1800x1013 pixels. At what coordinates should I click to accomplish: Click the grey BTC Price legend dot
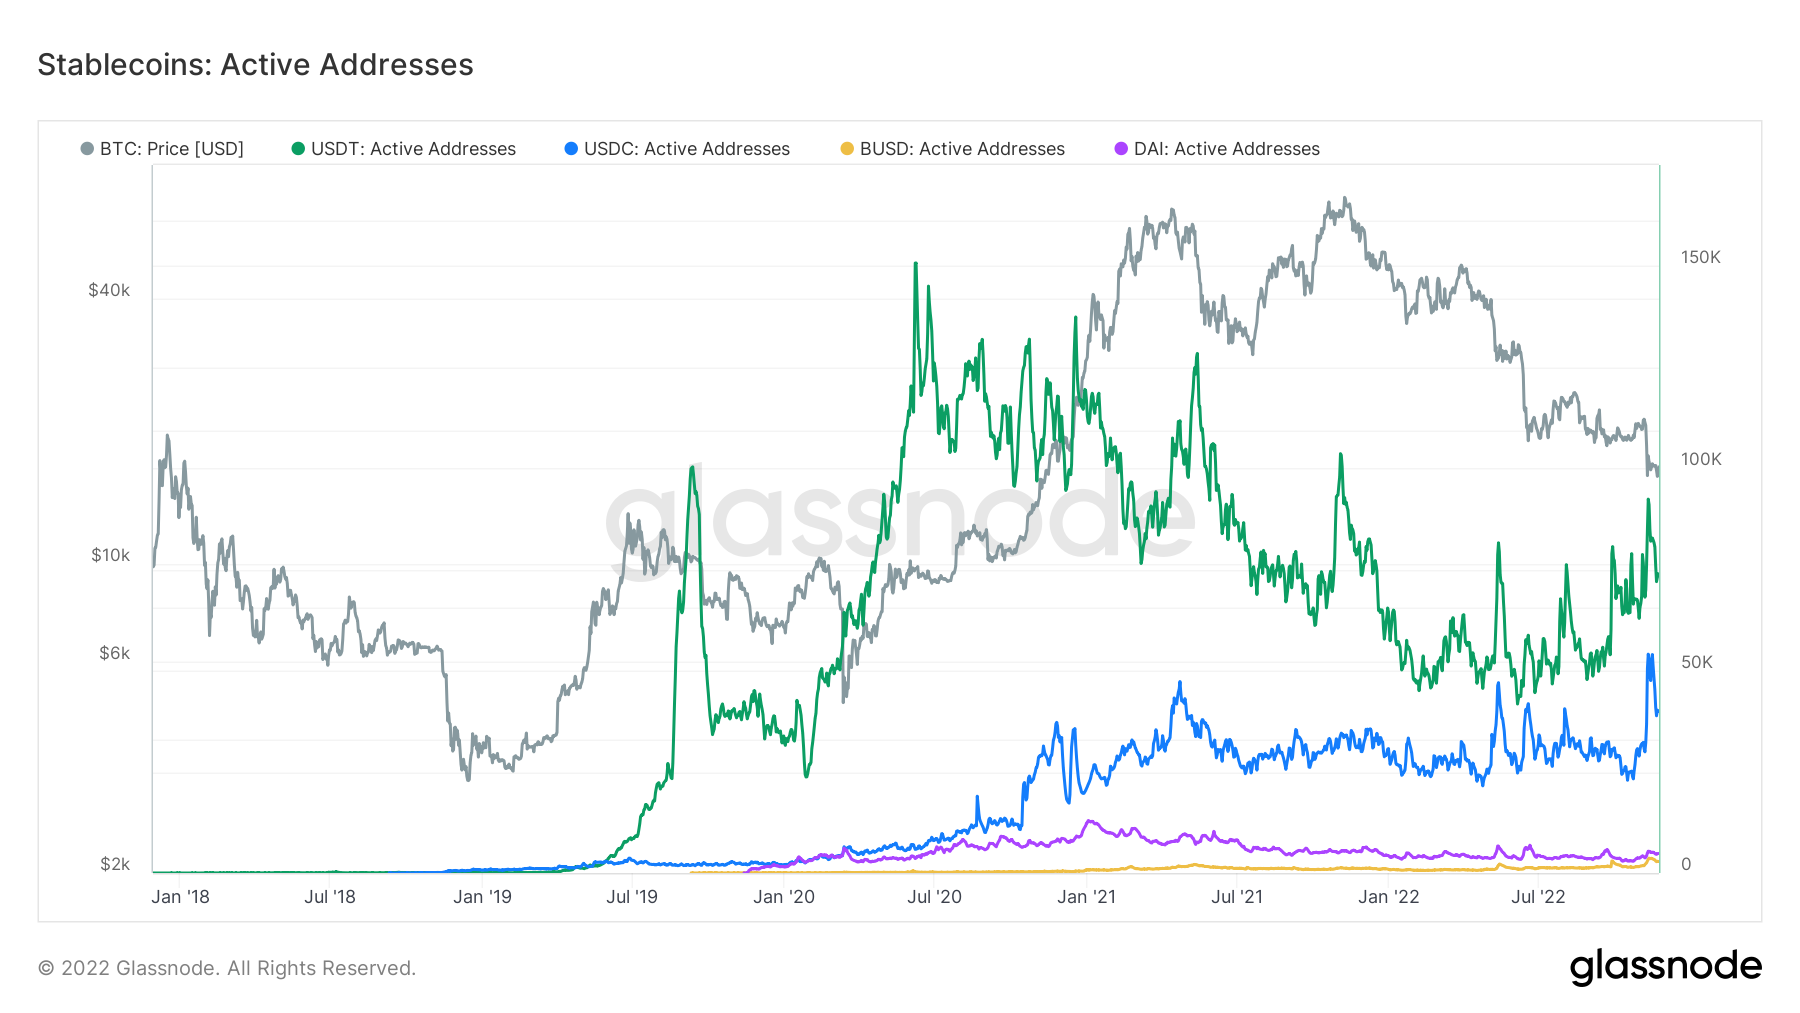tap(87, 149)
